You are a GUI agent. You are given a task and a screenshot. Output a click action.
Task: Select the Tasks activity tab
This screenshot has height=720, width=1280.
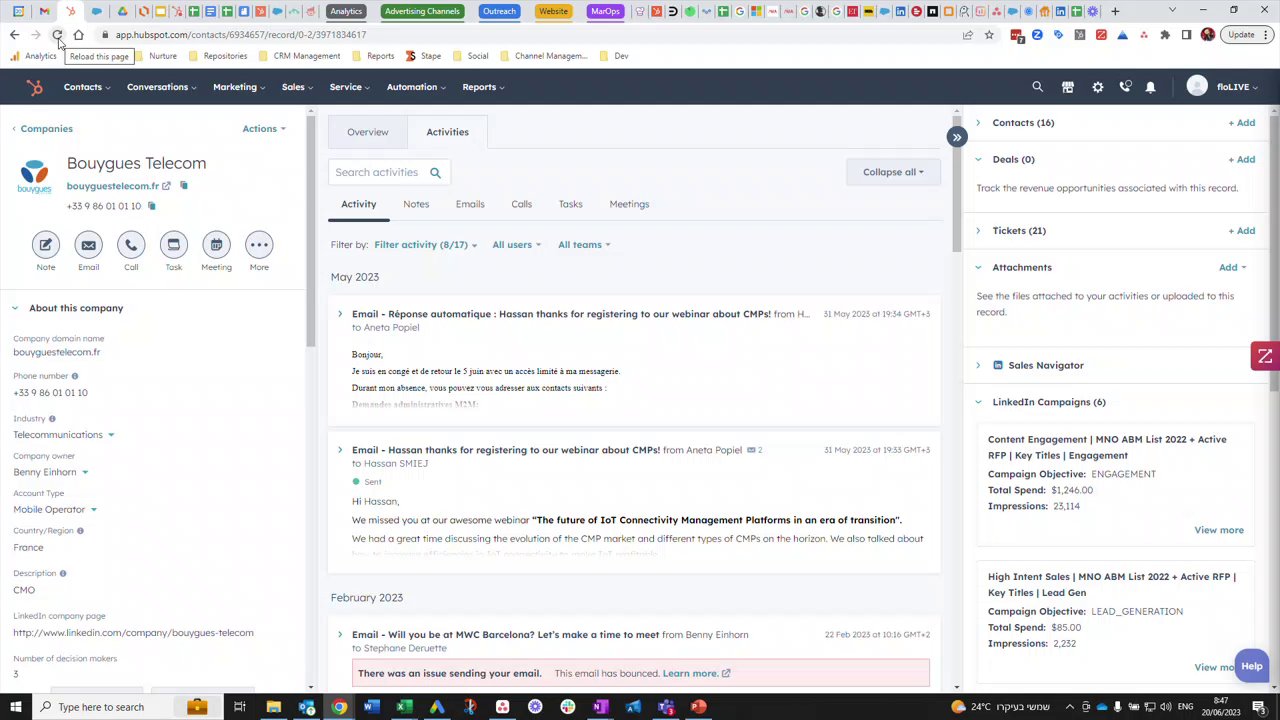pyautogui.click(x=570, y=204)
